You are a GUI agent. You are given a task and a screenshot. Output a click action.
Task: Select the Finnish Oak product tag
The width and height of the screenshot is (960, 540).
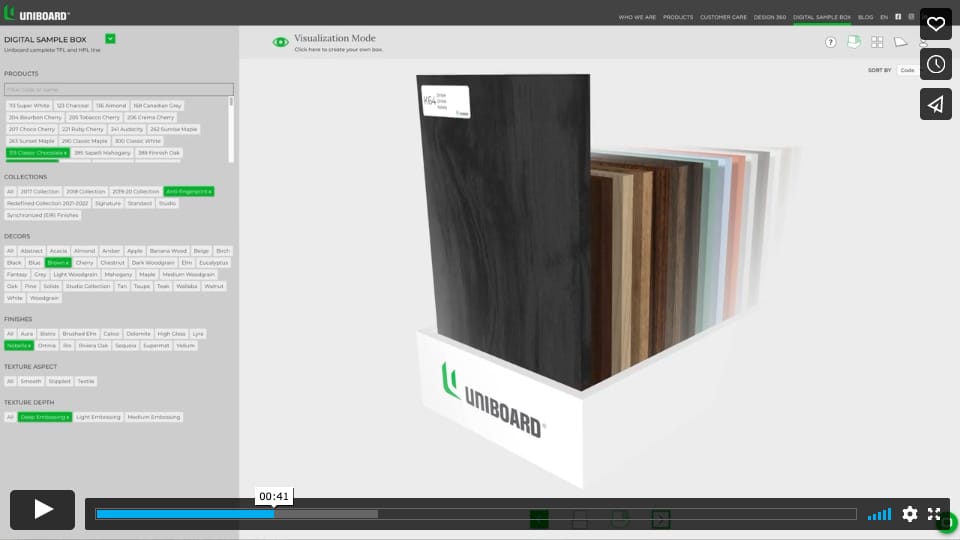(159, 153)
